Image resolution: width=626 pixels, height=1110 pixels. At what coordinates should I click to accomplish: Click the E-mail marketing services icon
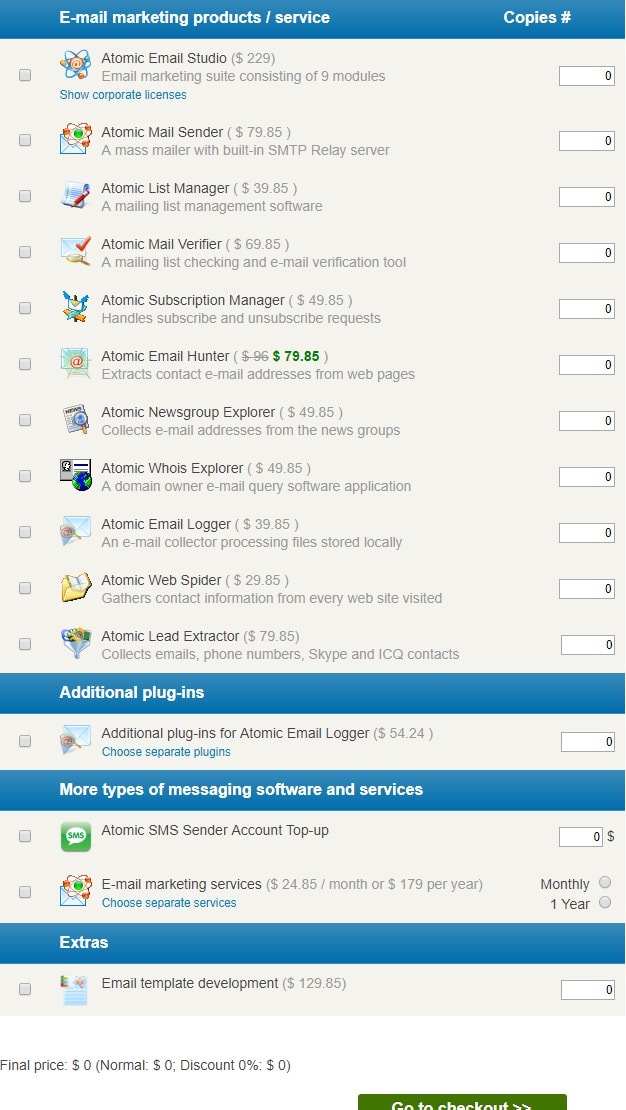click(x=75, y=891)
